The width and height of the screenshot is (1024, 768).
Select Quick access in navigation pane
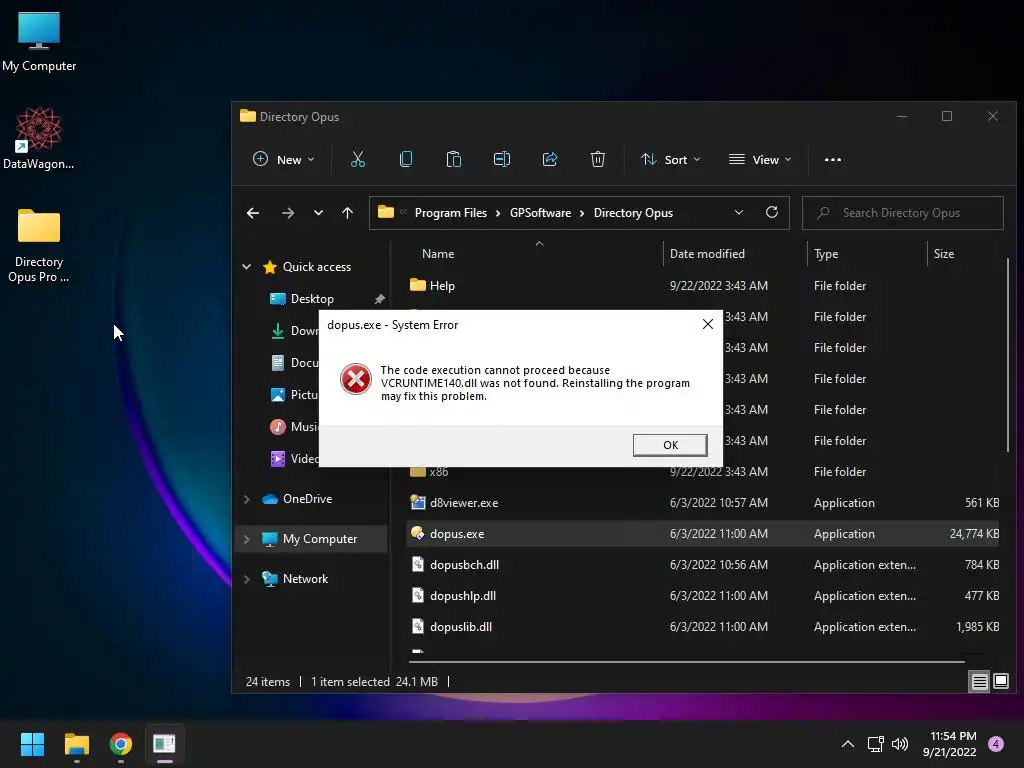[x=317, y=266]
